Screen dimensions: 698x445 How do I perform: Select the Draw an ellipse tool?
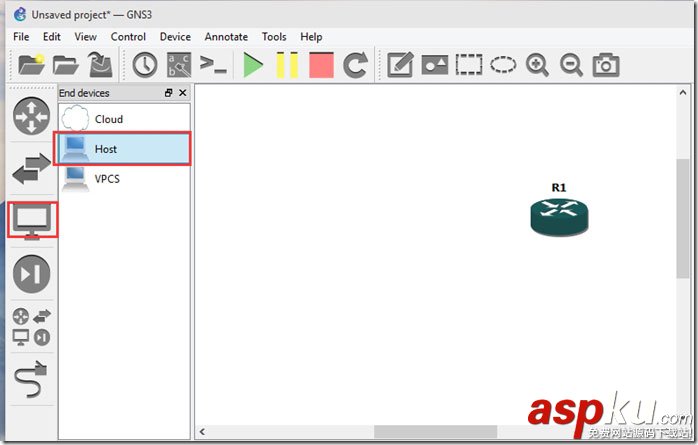click(503, 65)
